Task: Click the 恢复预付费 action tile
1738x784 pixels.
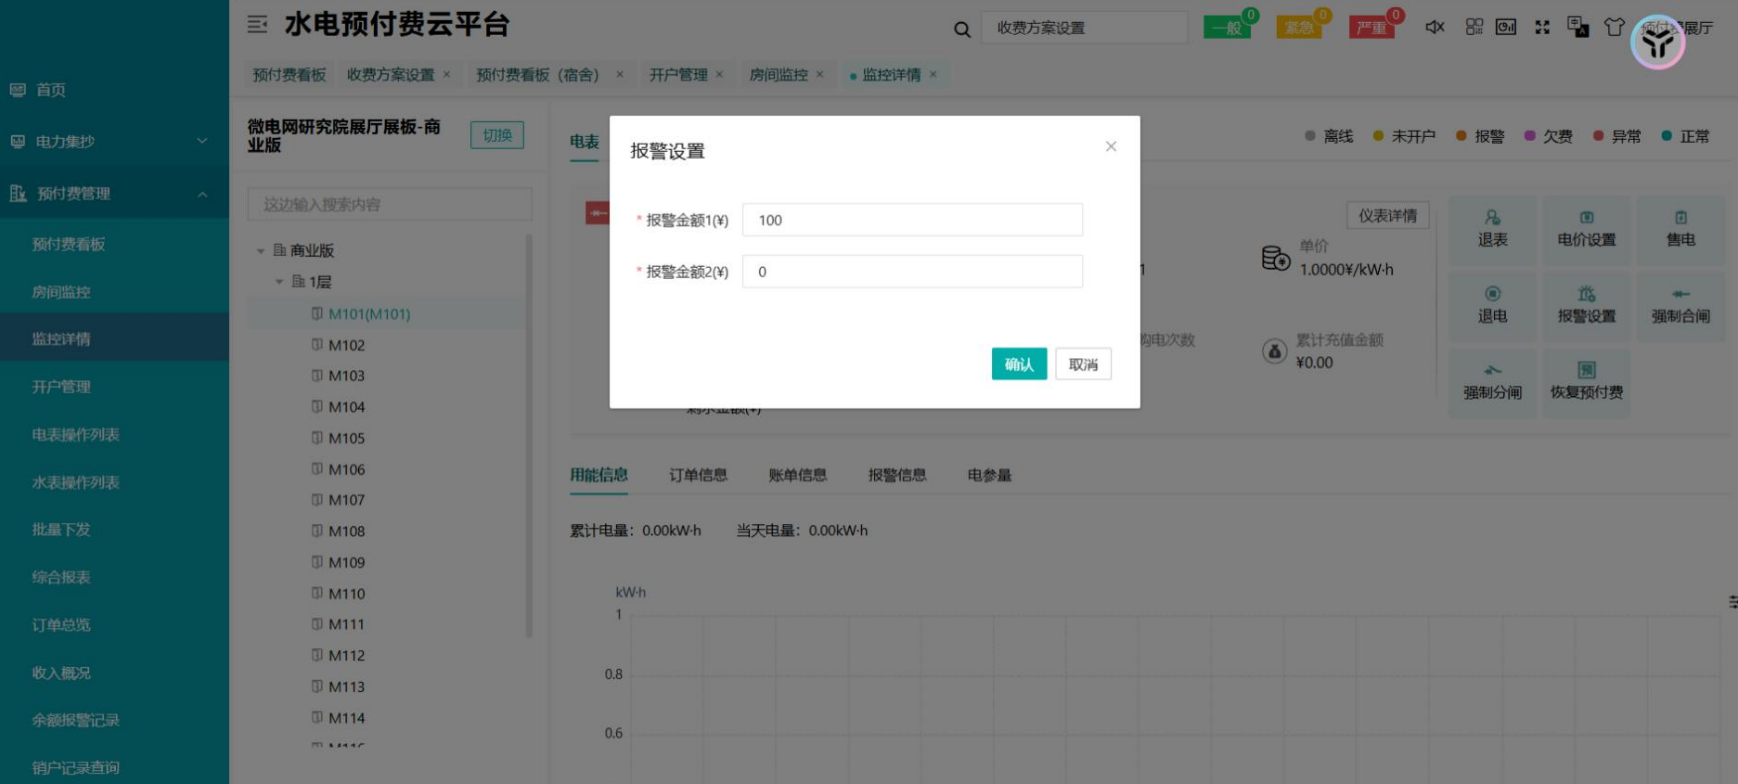Action: (1587, 382)
